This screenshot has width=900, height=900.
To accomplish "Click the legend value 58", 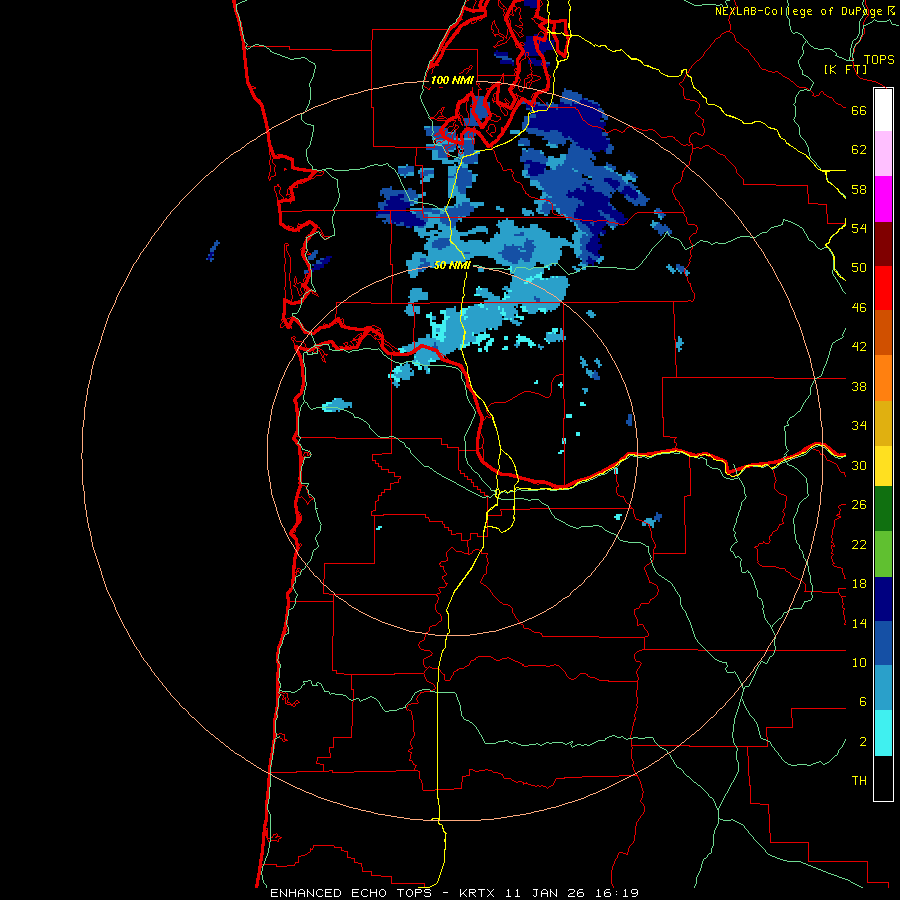I will pos(859,189).
